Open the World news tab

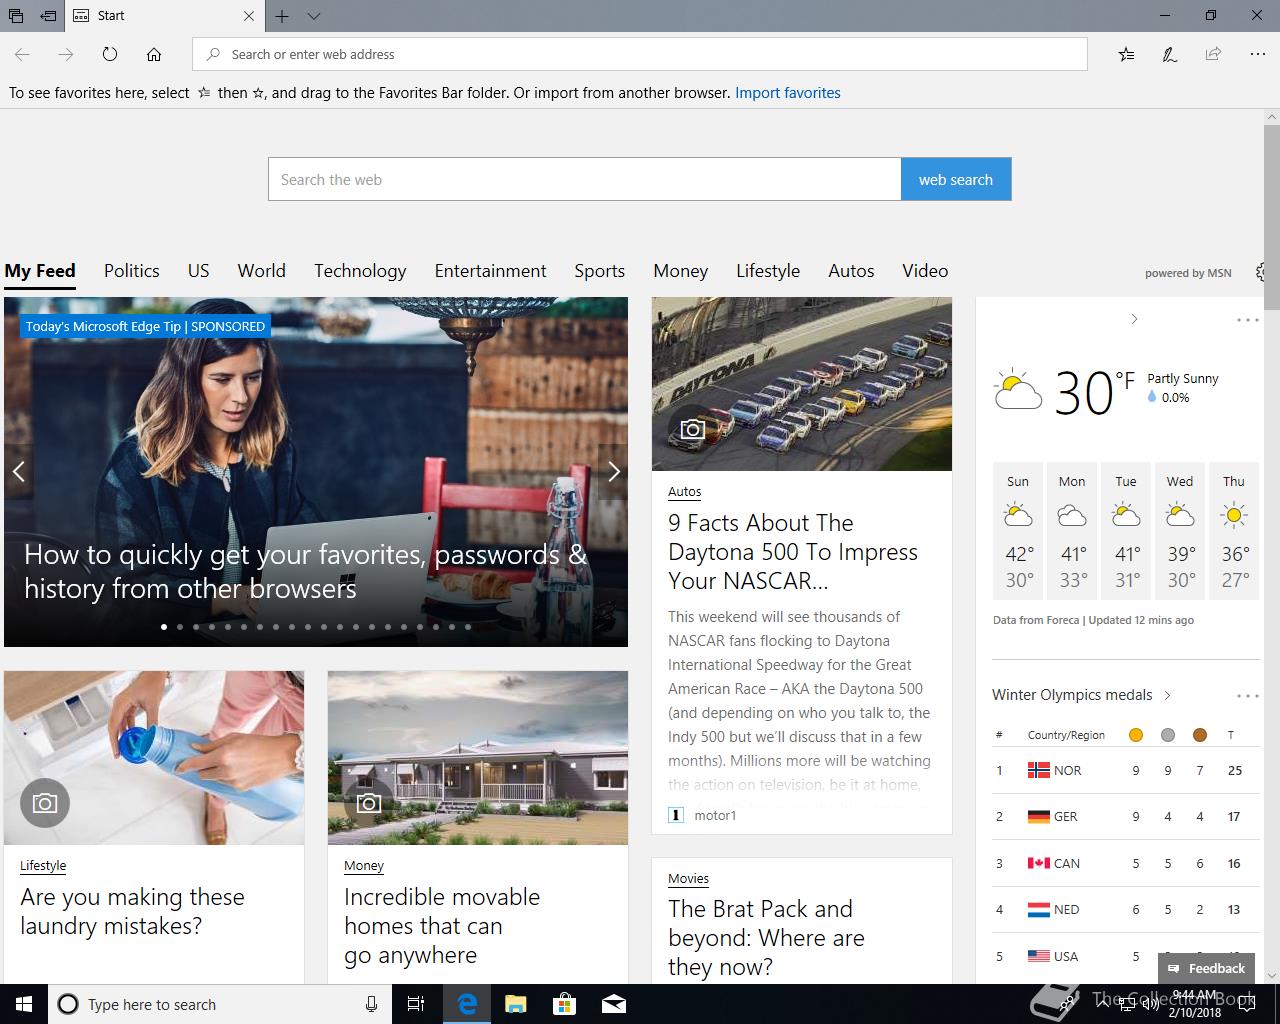pos(261,271)
